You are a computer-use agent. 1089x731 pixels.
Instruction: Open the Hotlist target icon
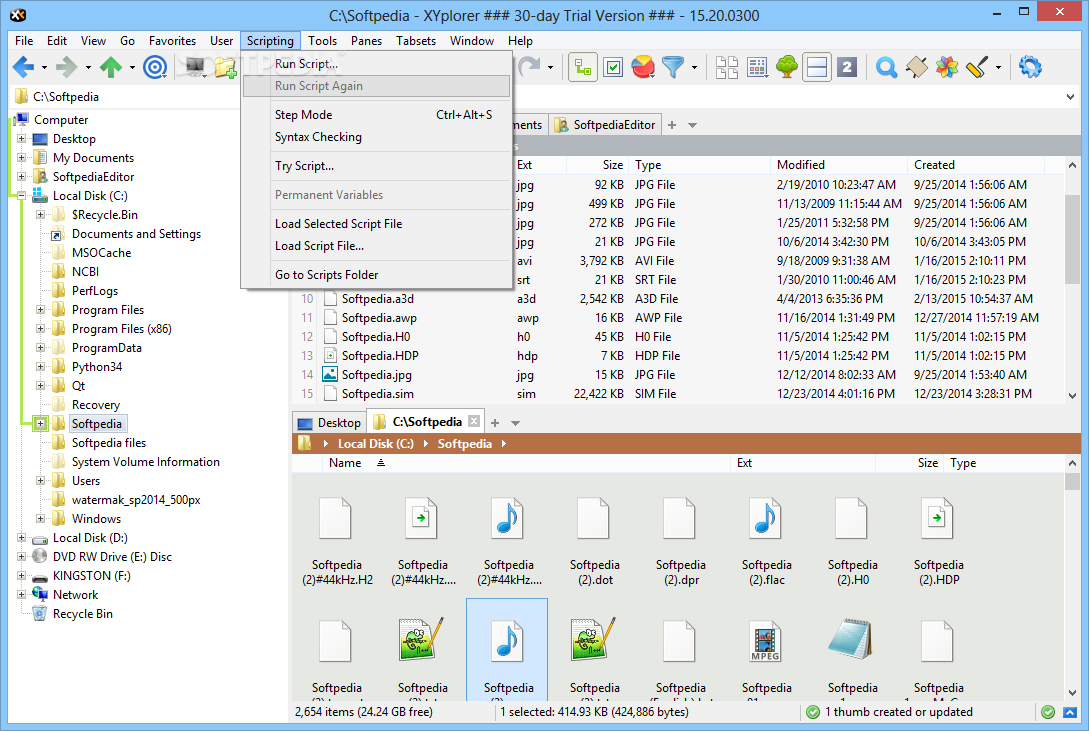click(155, 67)
